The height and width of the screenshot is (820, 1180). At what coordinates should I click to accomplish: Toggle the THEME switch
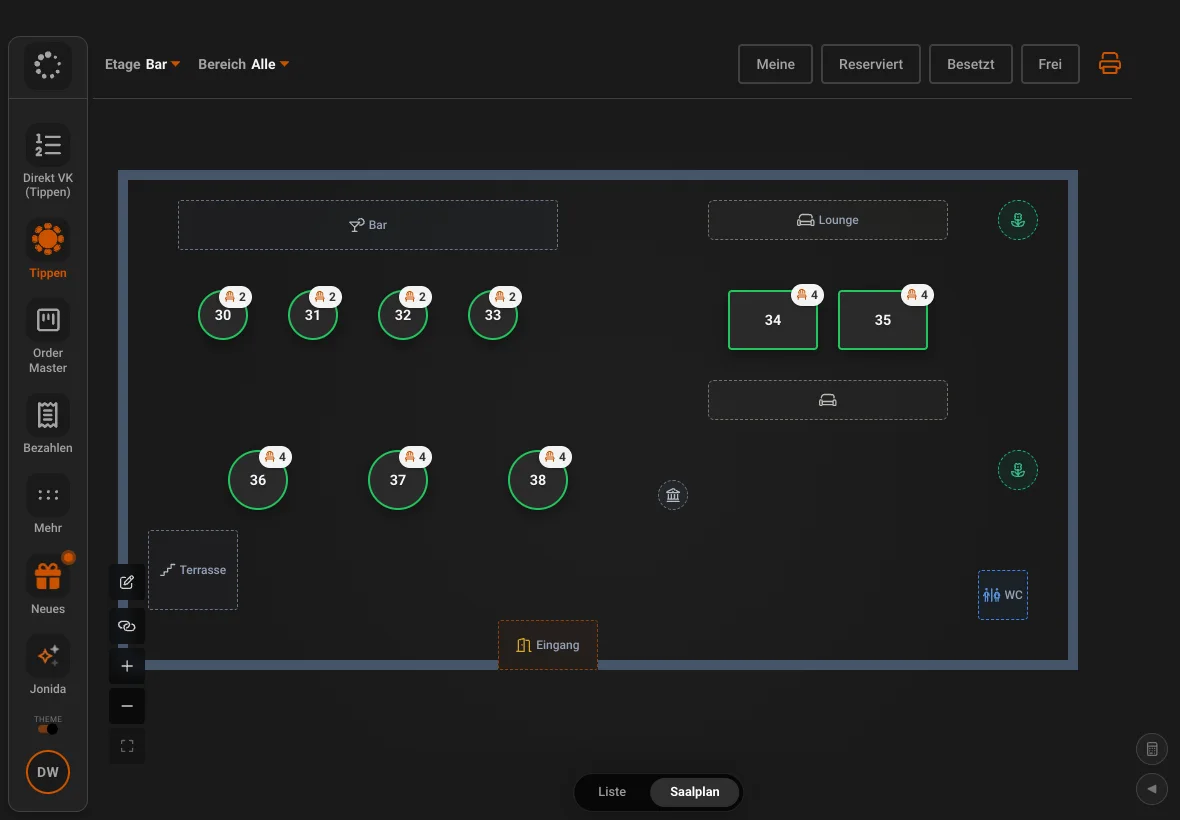tap(47, 729)
